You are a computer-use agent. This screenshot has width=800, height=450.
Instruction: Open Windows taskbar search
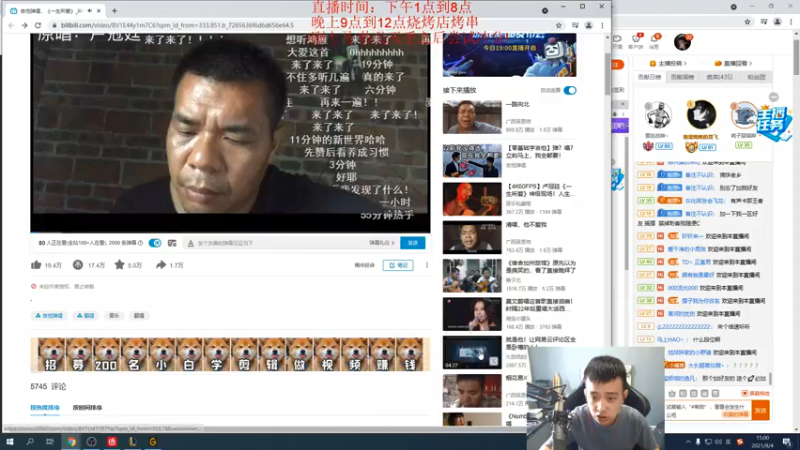[x=30, y=441]
